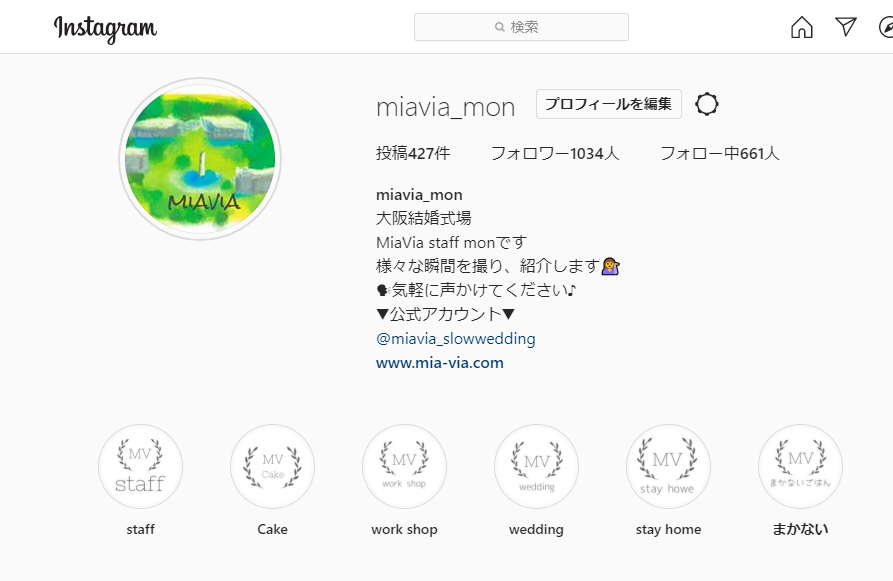The height and width of the screenshot is (581, 893).
Task: Click the 投稿427件 posts count
Action: (x=413, y=153)
